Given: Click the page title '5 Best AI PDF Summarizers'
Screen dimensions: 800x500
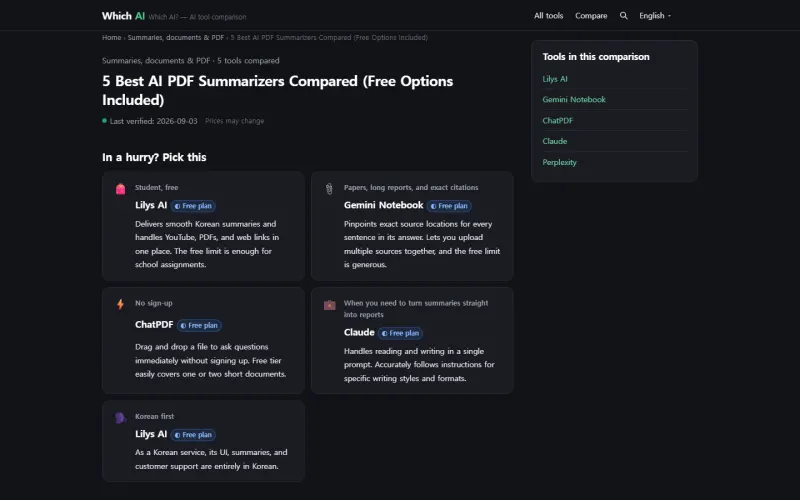Looking at the screenshot, I should (278, 90).
